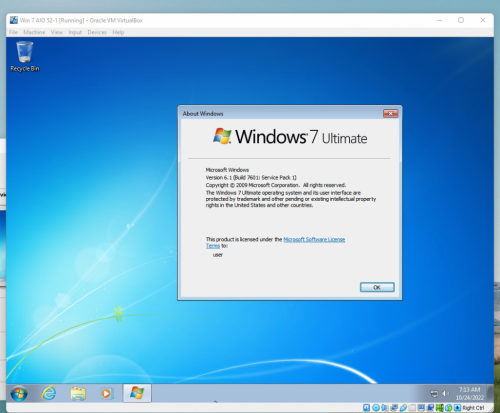500x413 pixels.
Task: Click the 'Microsoft Windows' text line
Action: coord(227,170)
